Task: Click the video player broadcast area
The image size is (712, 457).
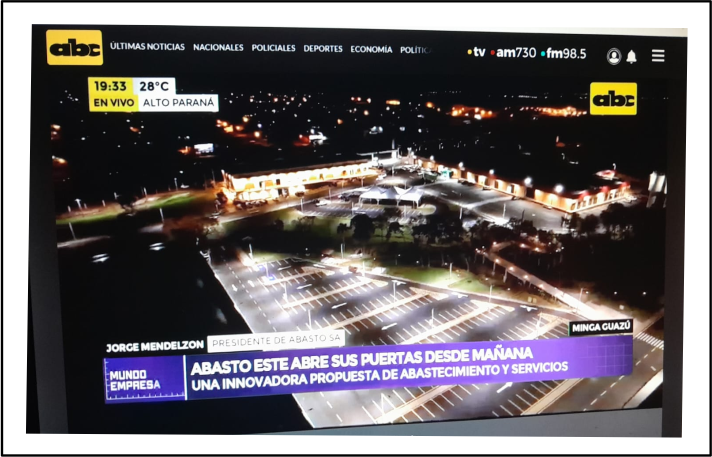Action: (359, 250)
